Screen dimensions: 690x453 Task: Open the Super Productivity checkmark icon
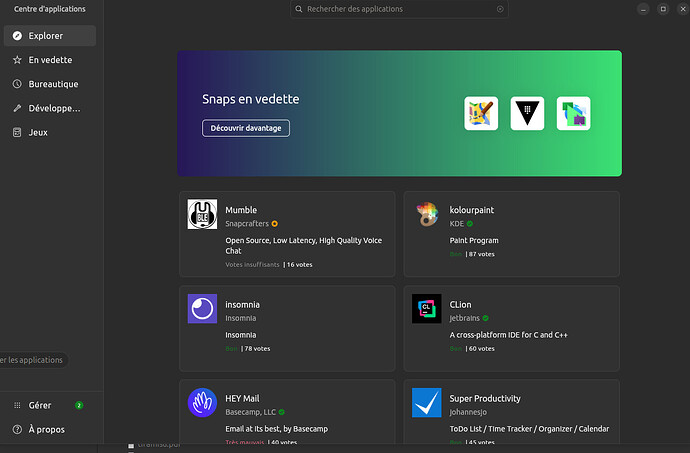click(x=427, y=402)
